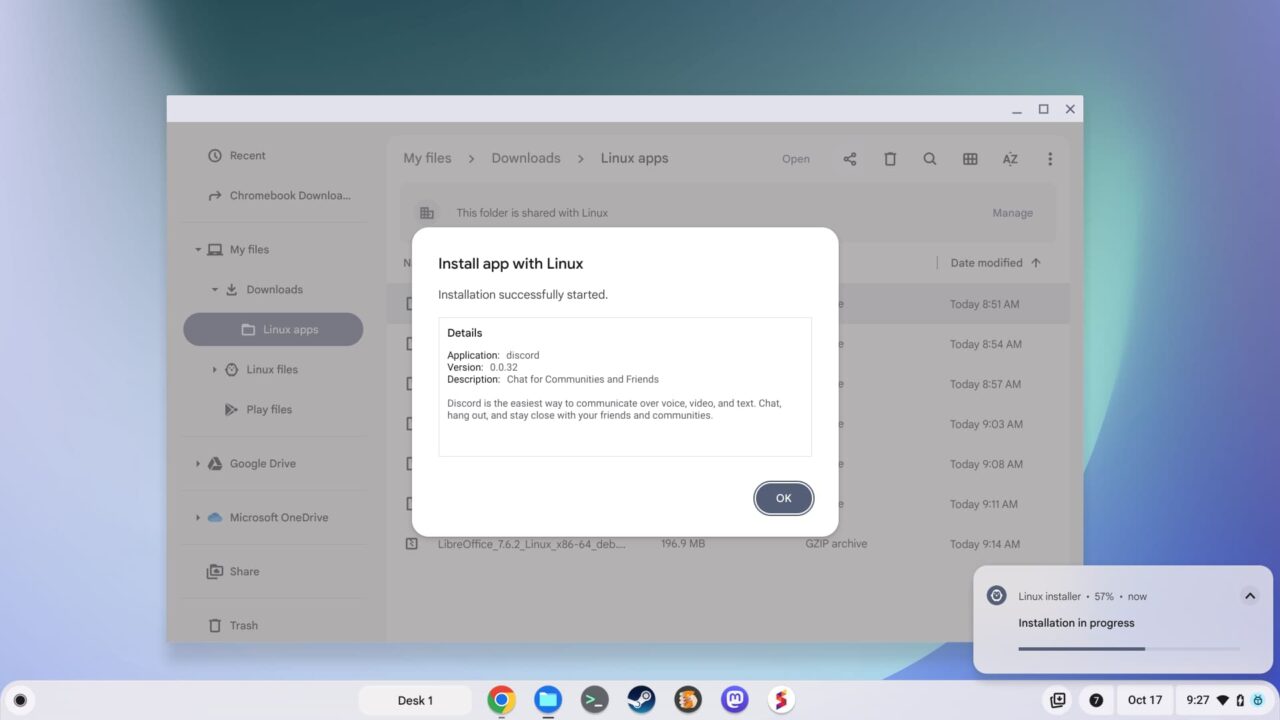Open the launcher circle button on shelf
Screen dimensions: 1280x720
coord(19,700)
